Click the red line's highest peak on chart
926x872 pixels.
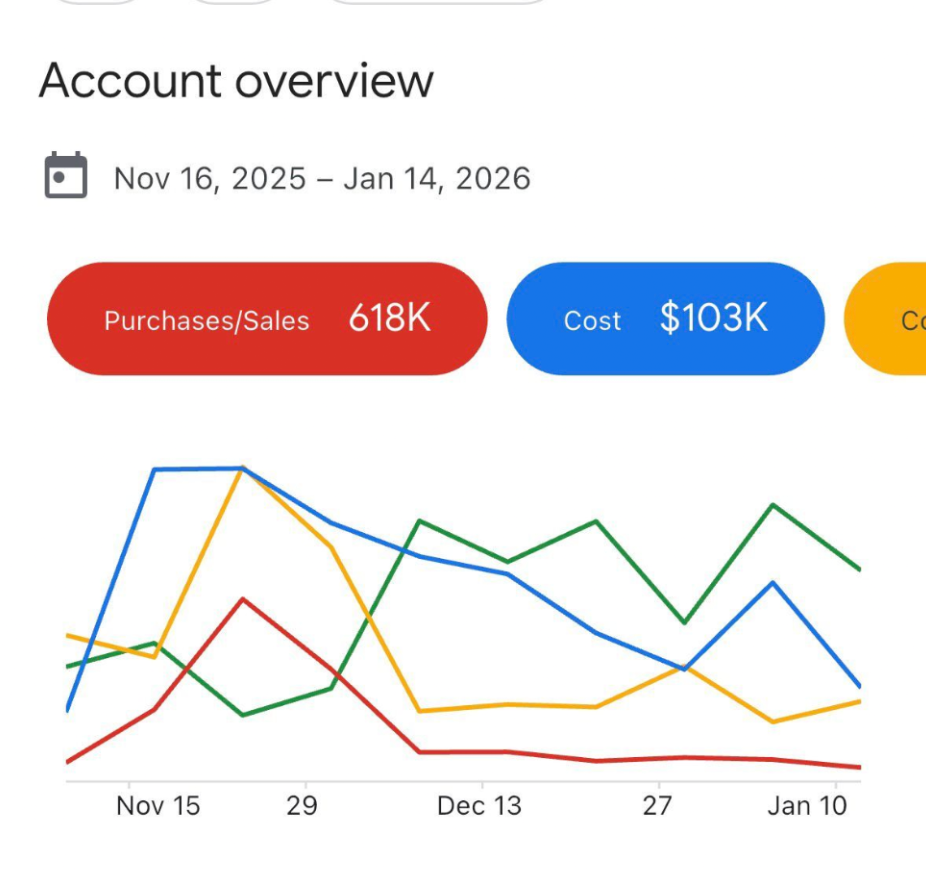(x=243, y=599)
